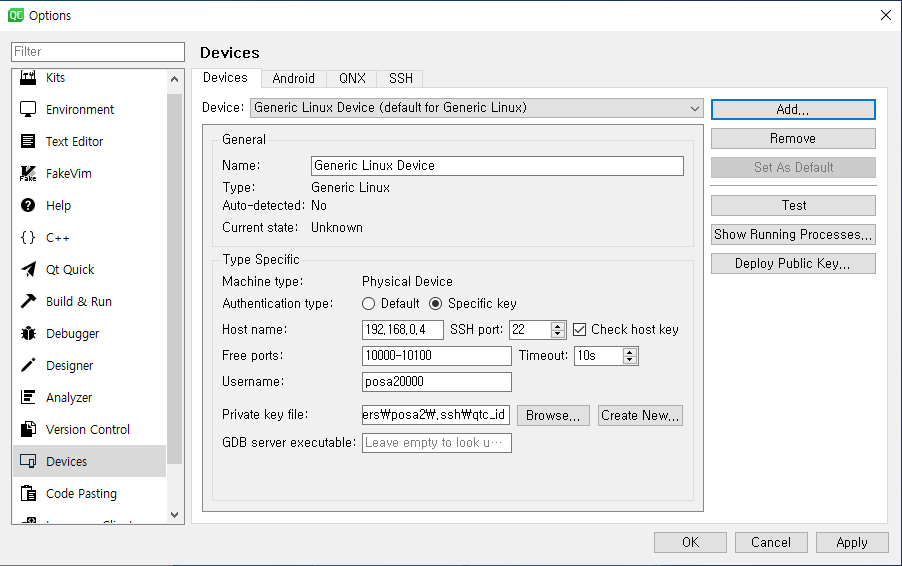Click the Host name field
Screen dimensions: 902x566
point(403,330)
